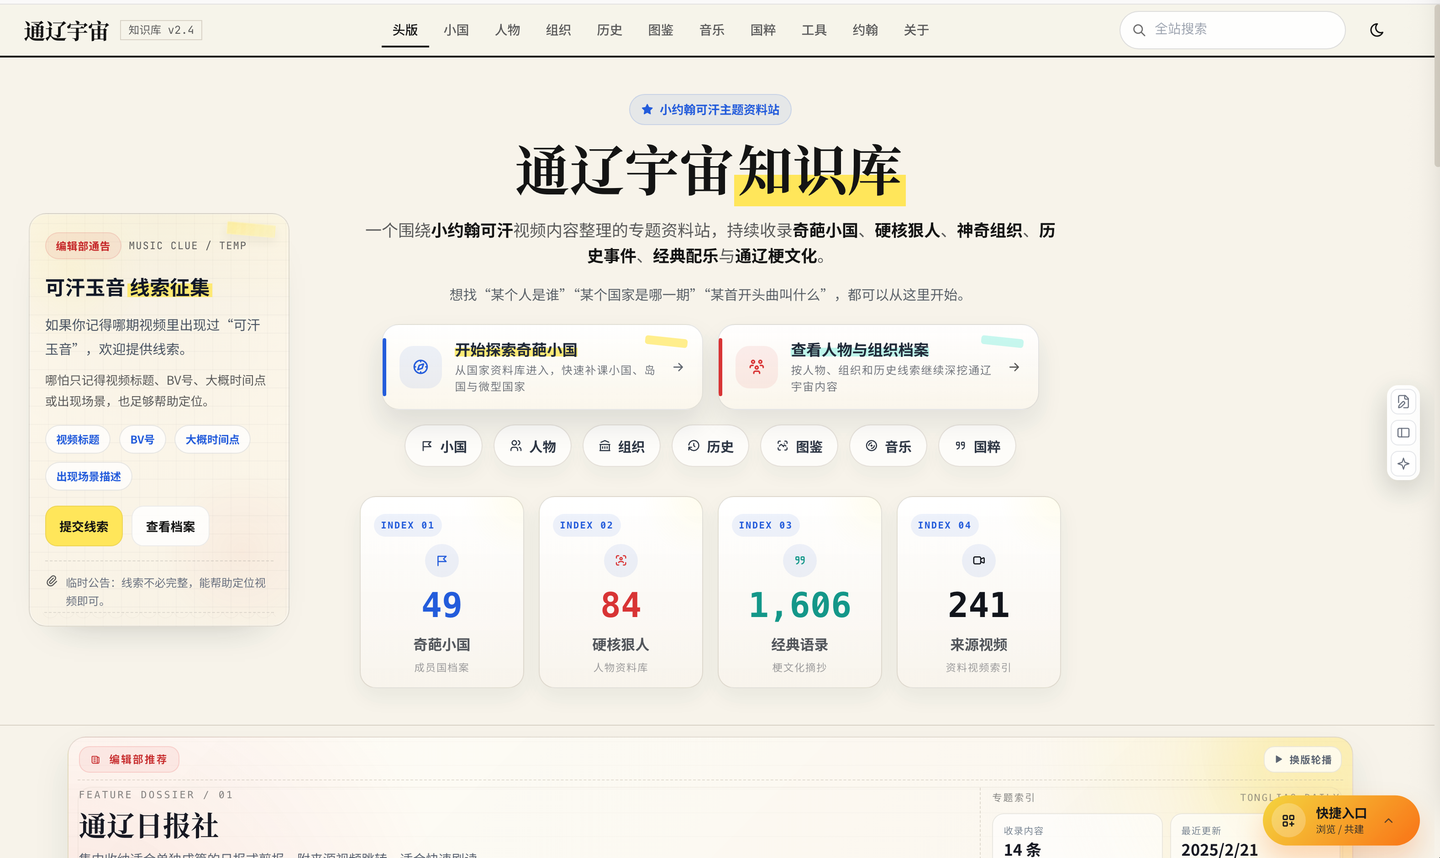Click the quote icon on 经典语录 card
The height and width of the screenshot is (858, 1440).
[x=799, y=561]
